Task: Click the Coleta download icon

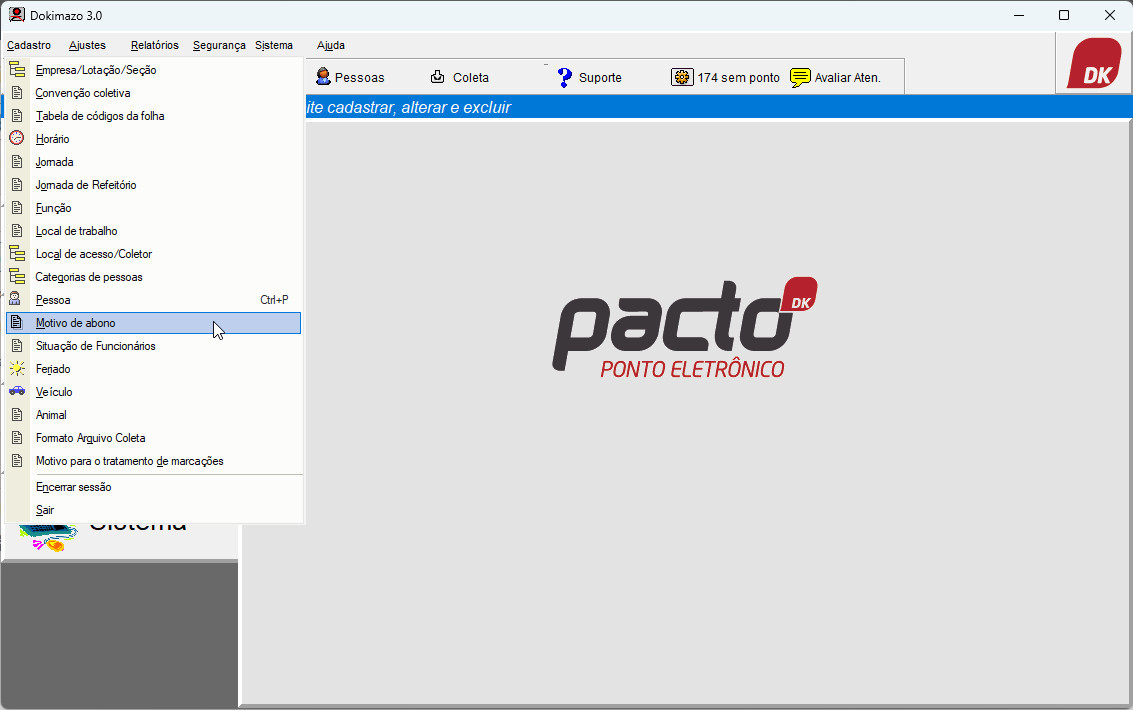Action: click(x=438, y=77)
